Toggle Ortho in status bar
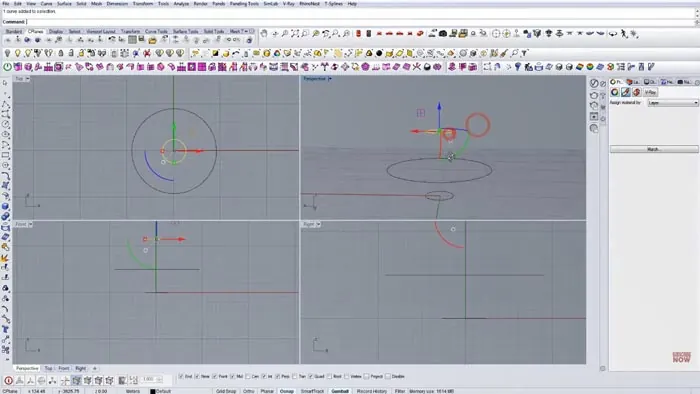This screenshot has width=700, height=394. (x=249, y=391)
